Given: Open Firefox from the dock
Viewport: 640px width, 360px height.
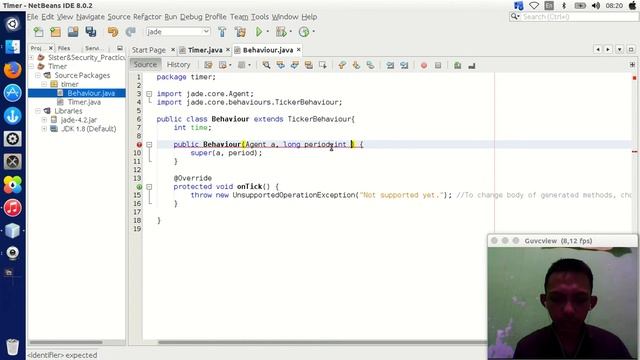Looking at the screenshot, I should [x=13, y=70].
